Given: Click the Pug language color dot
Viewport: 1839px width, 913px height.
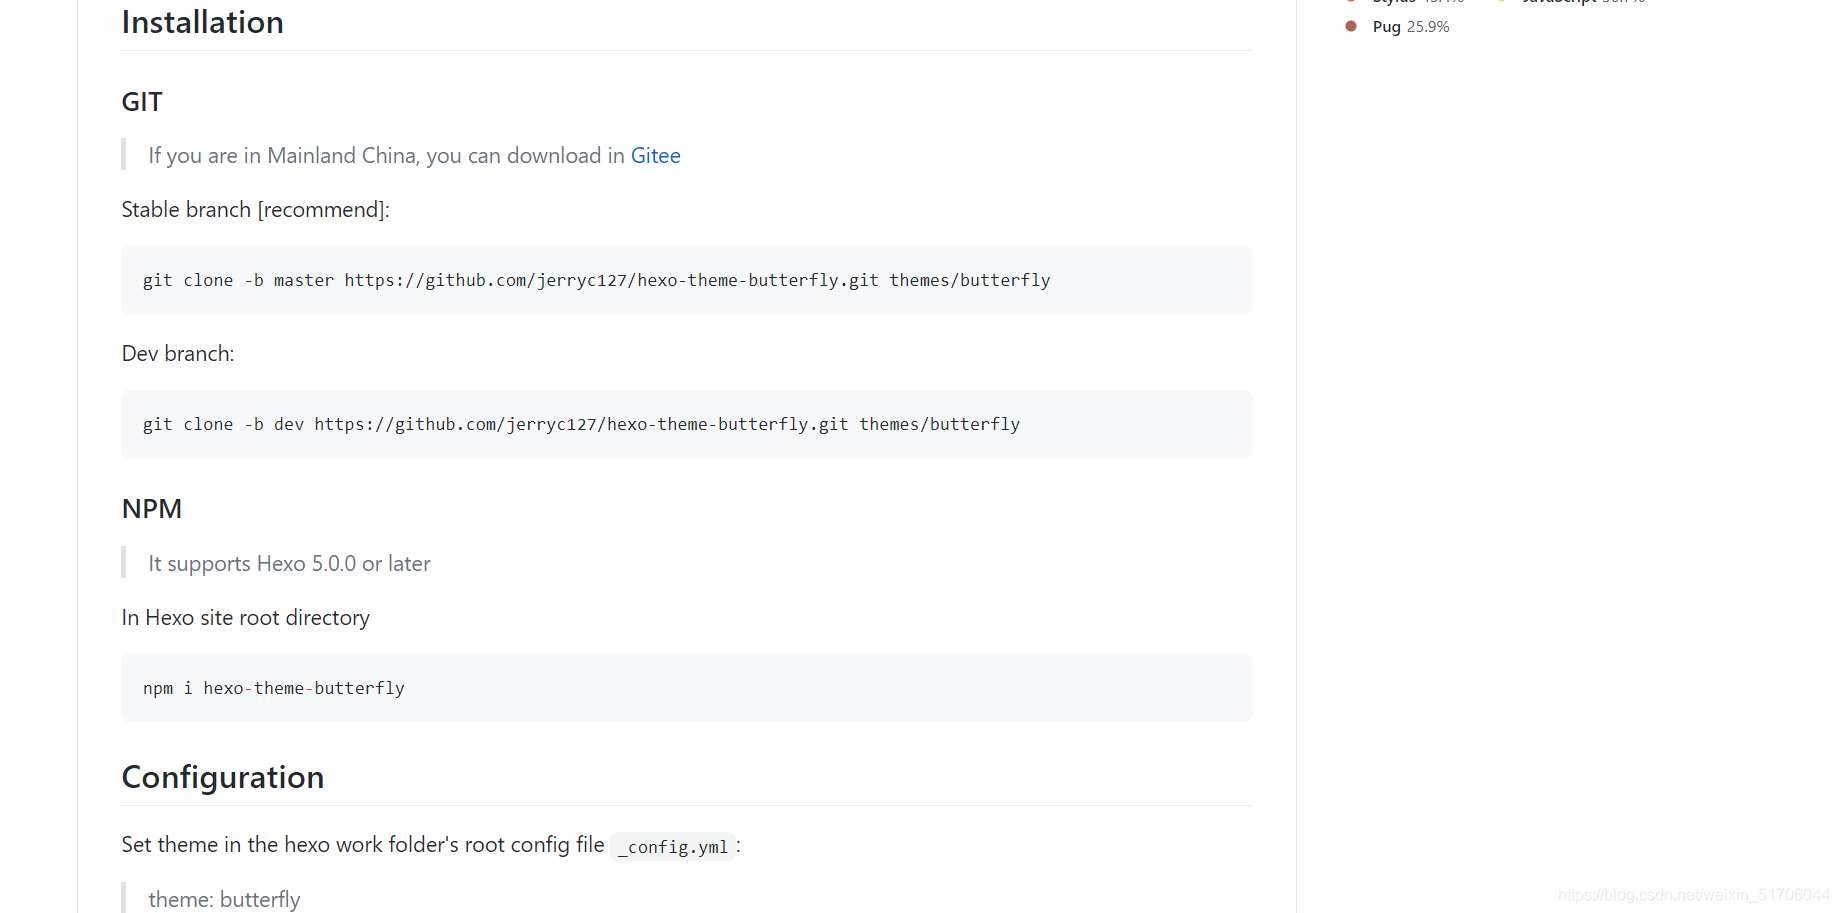Looking at the screenshot, I should tap(1351, 26).
